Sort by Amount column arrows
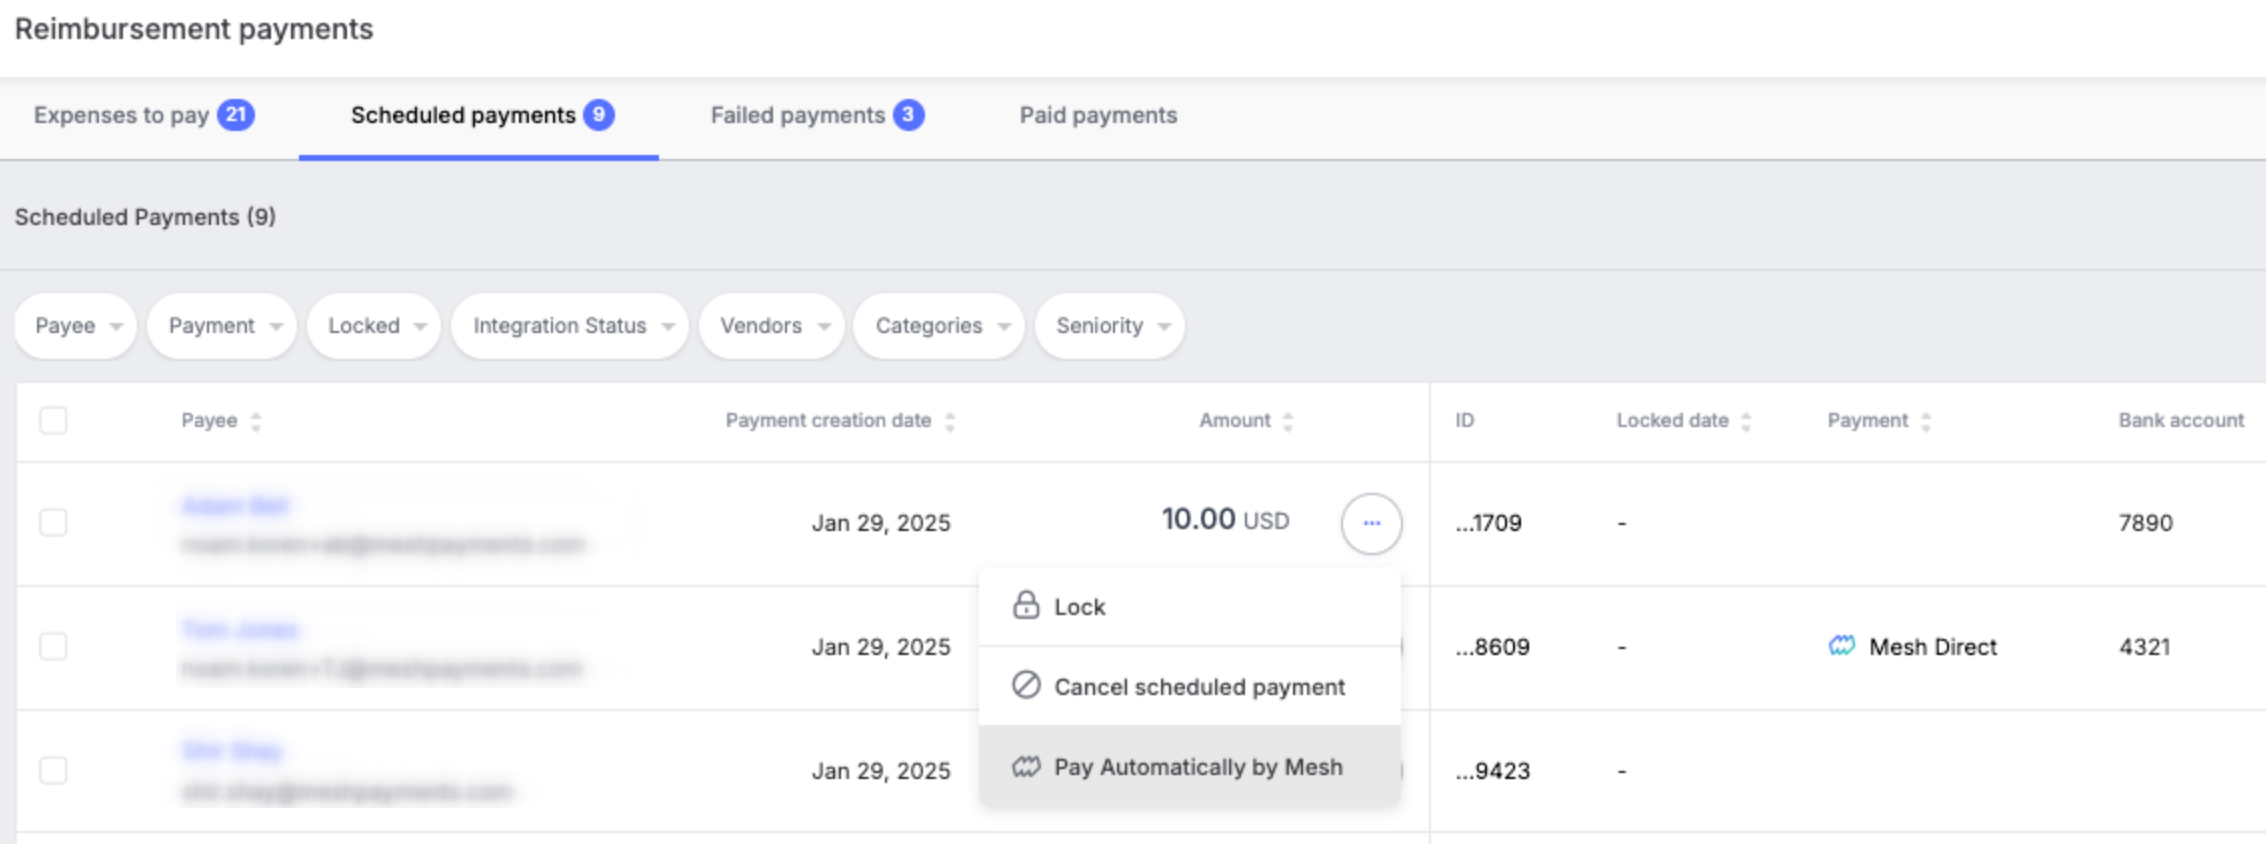This screenshot has height=844, width=2266. pos(1288,422)
